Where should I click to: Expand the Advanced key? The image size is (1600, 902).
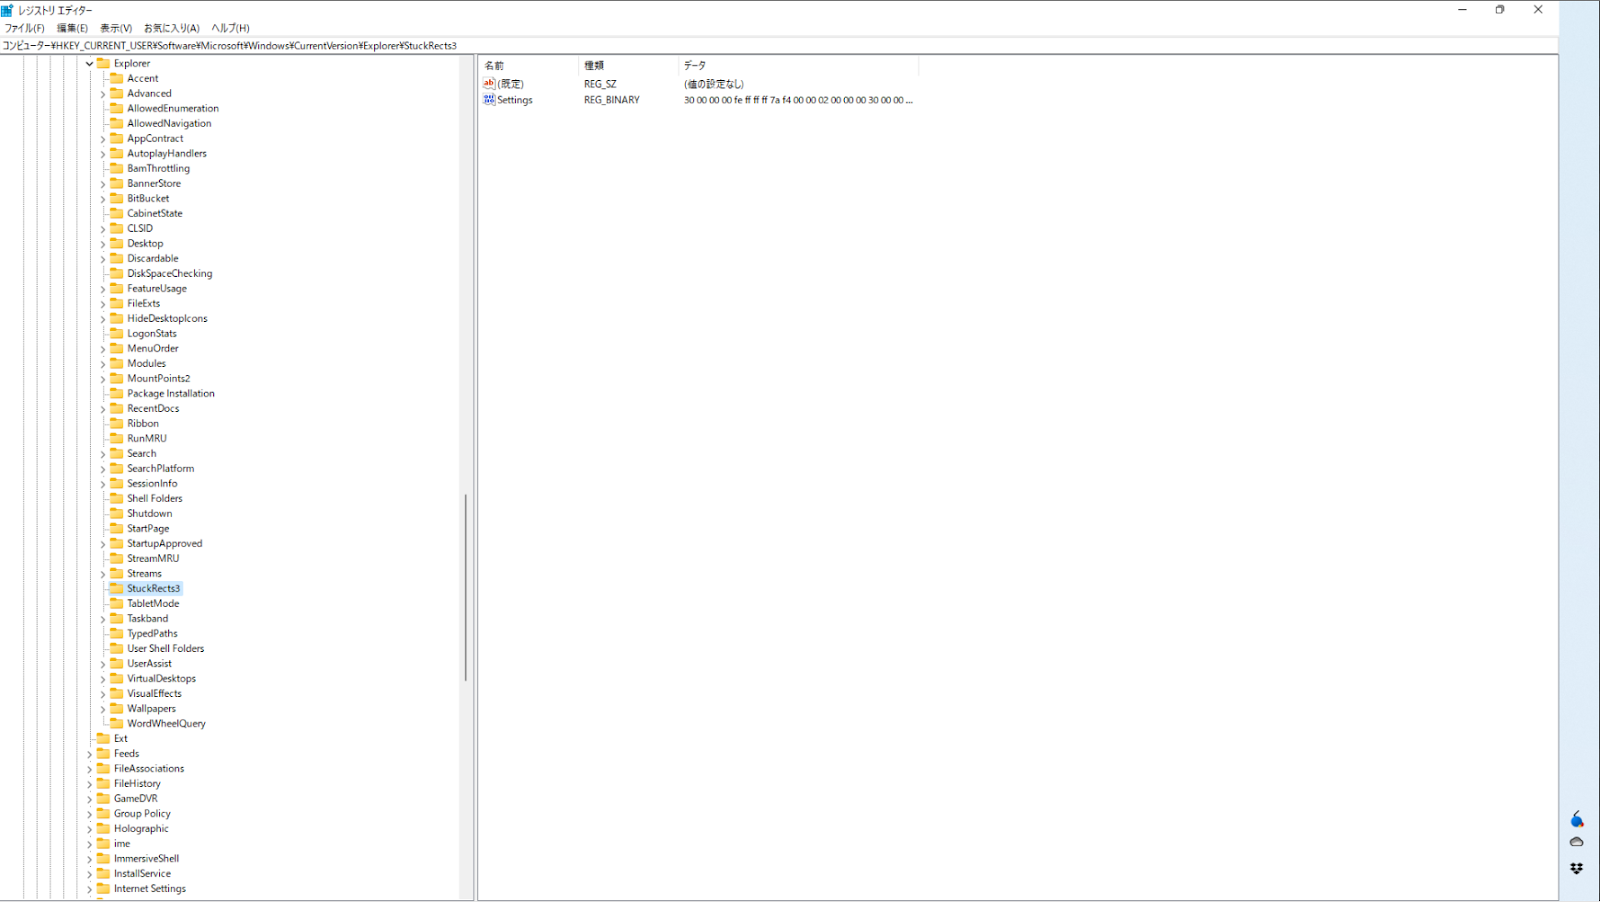(103, 94)
